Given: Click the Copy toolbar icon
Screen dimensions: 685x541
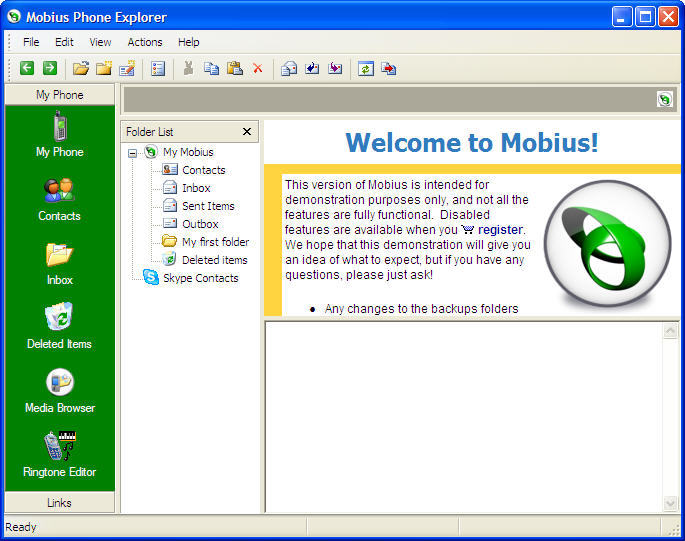Looking at the screenshot, I should [212, 68].
